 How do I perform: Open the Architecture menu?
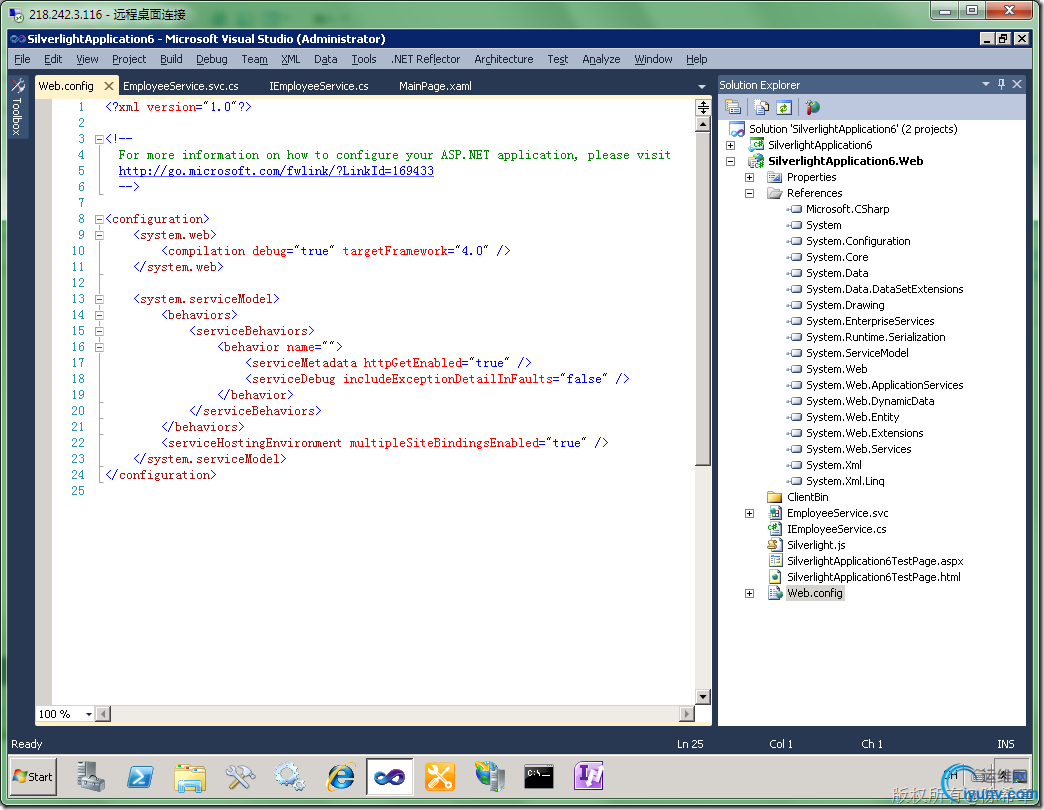[503, 59]
